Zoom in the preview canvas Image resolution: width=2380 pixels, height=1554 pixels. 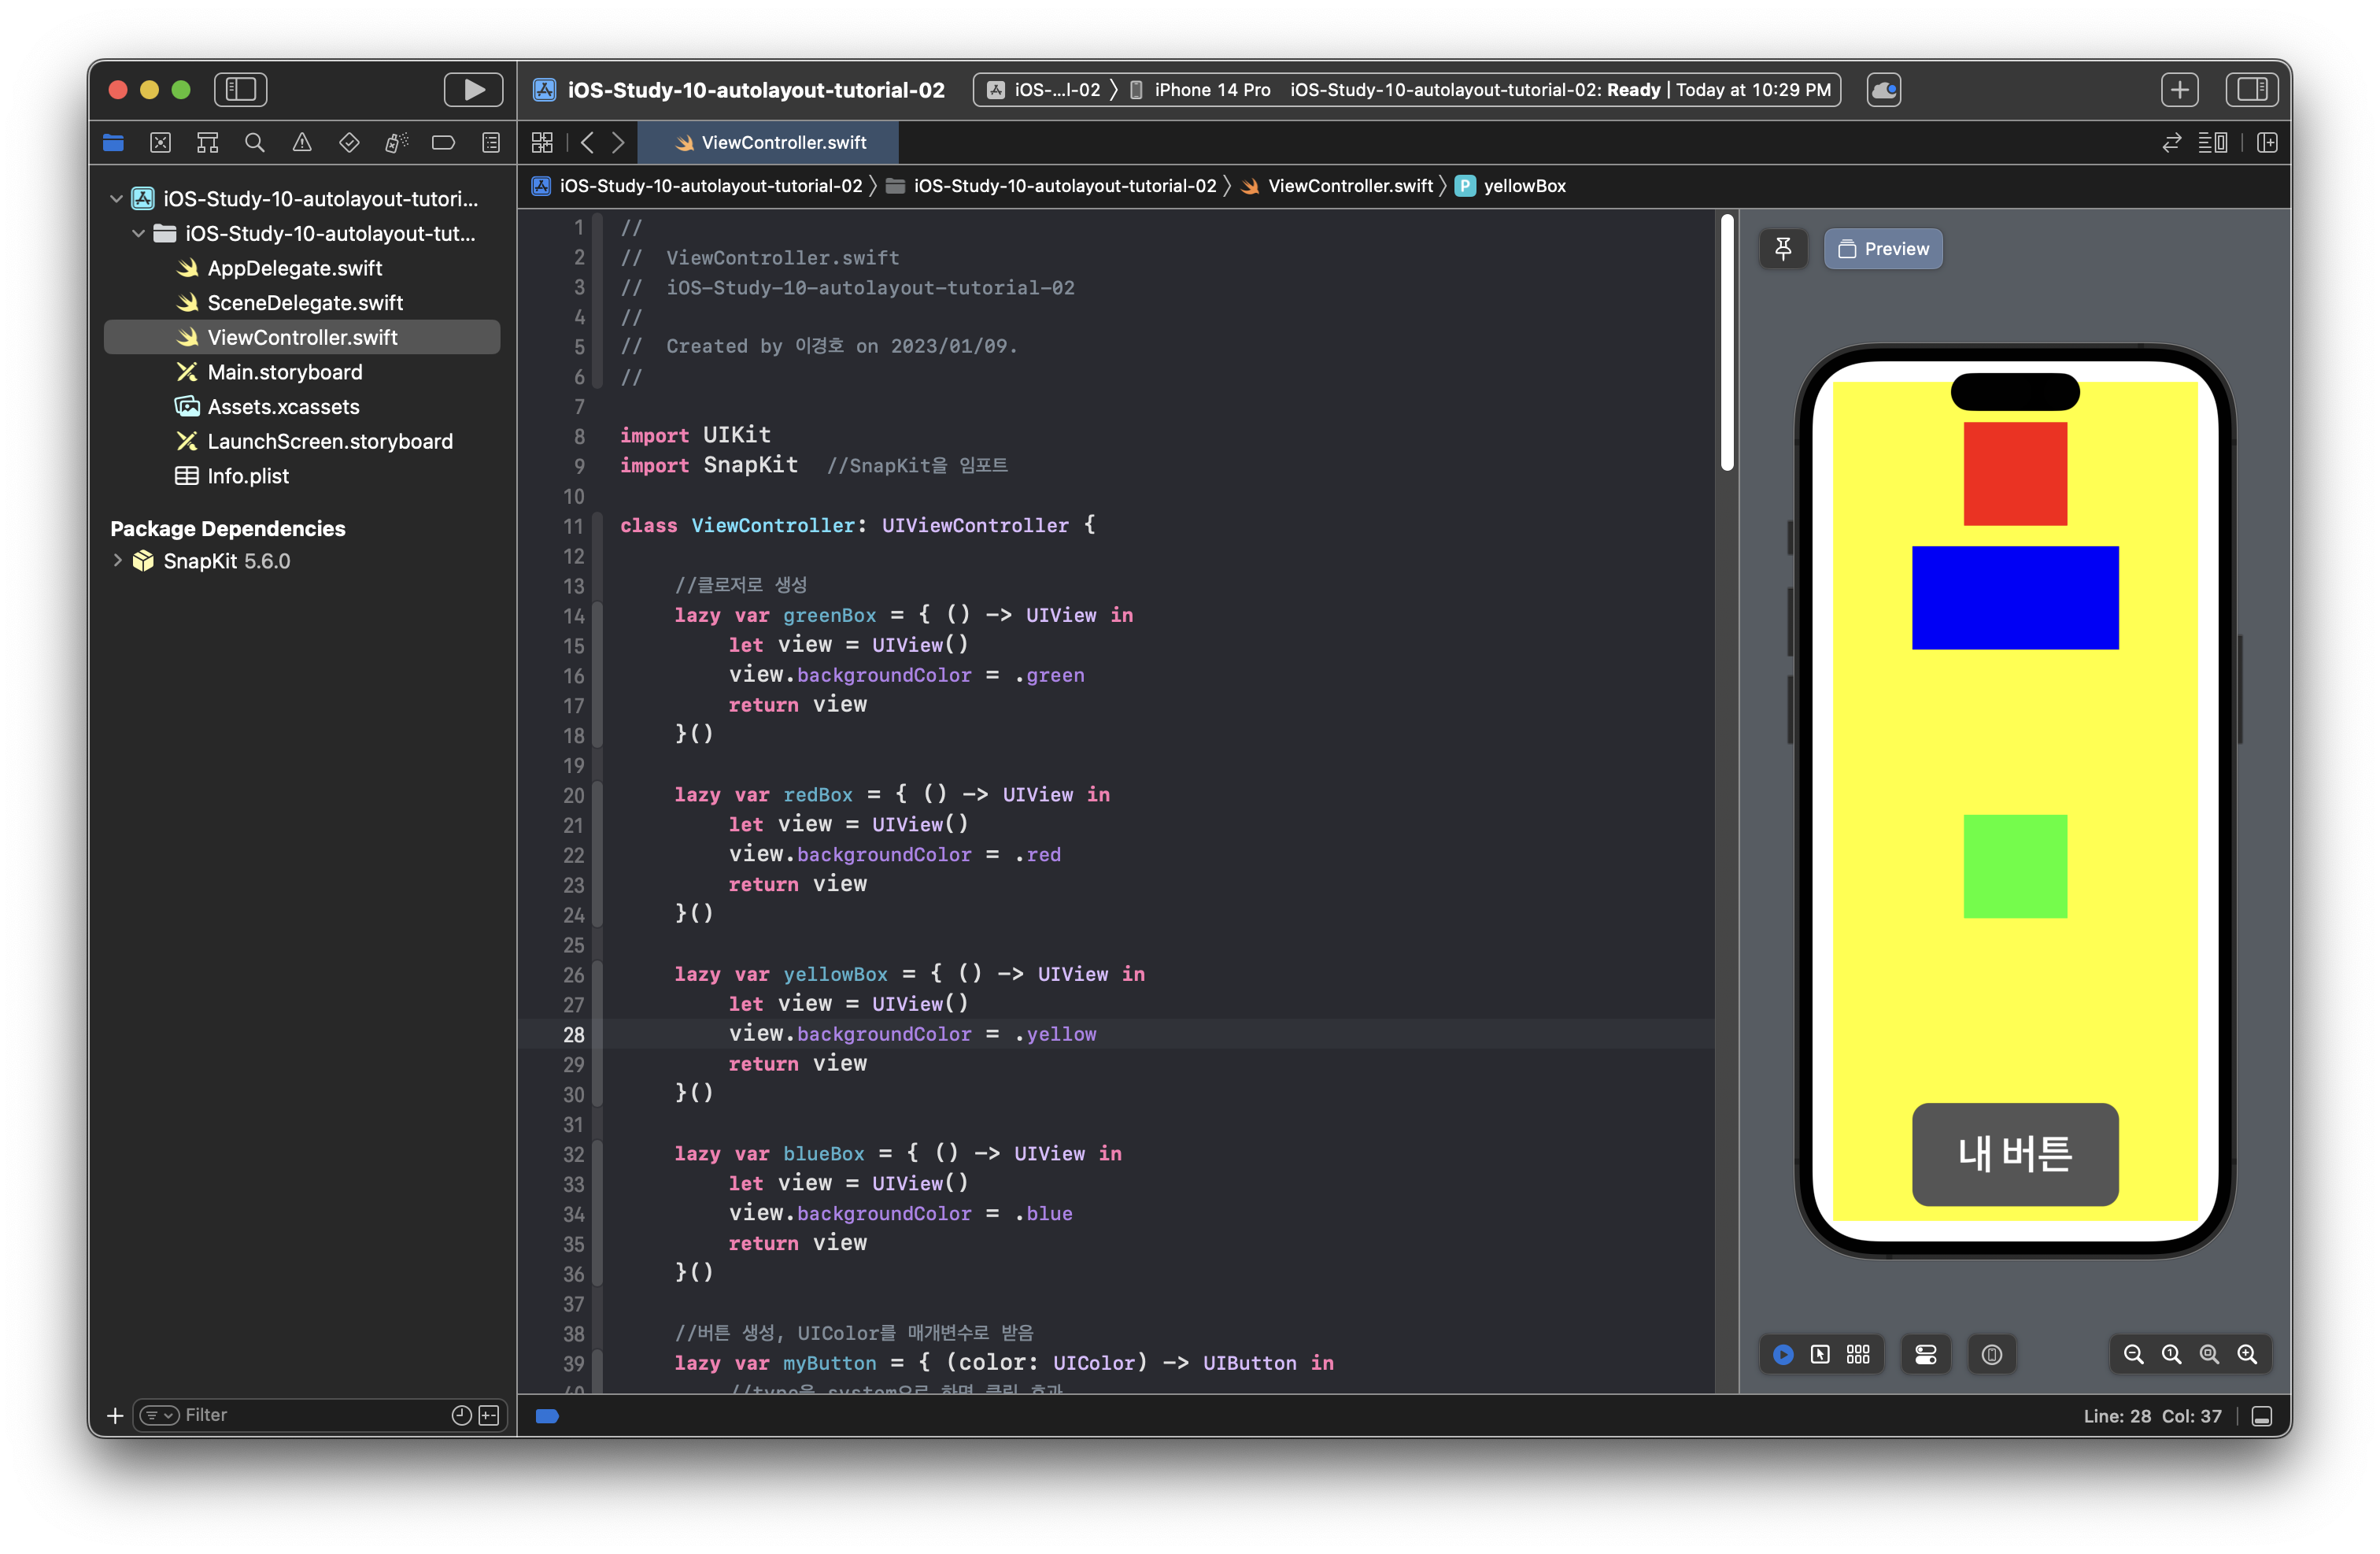click(x=2247, y=1355)
